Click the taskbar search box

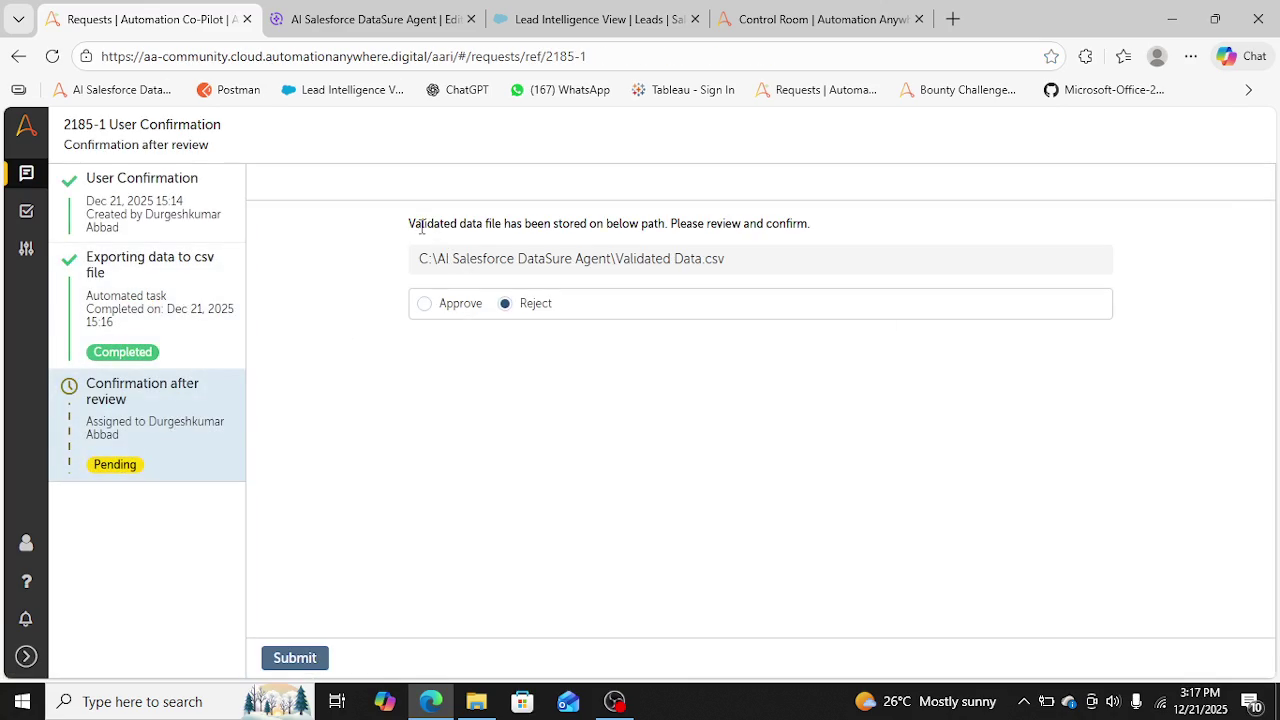click(180, 701)
